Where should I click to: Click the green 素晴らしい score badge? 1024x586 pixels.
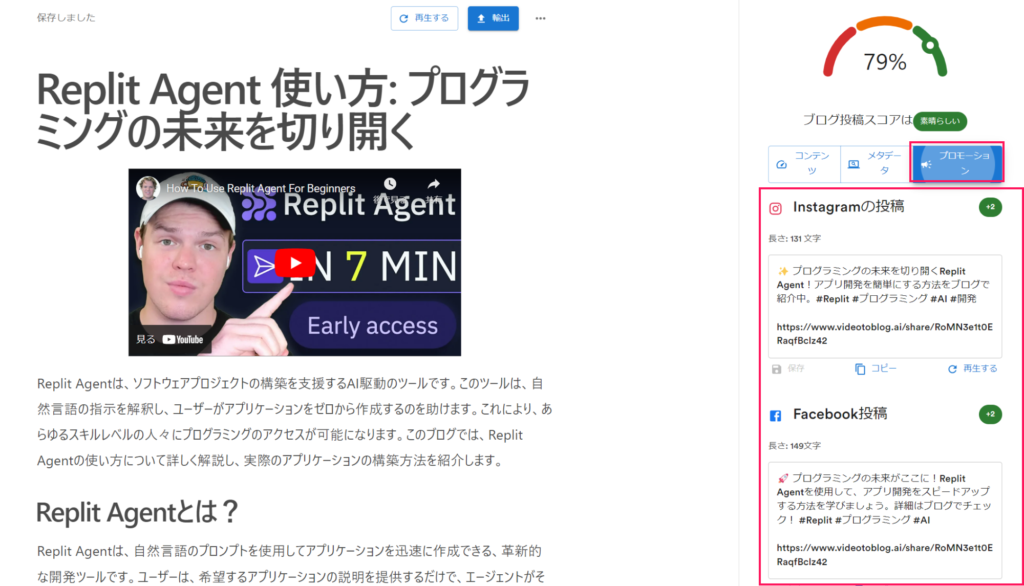click(x=940, y=121)
